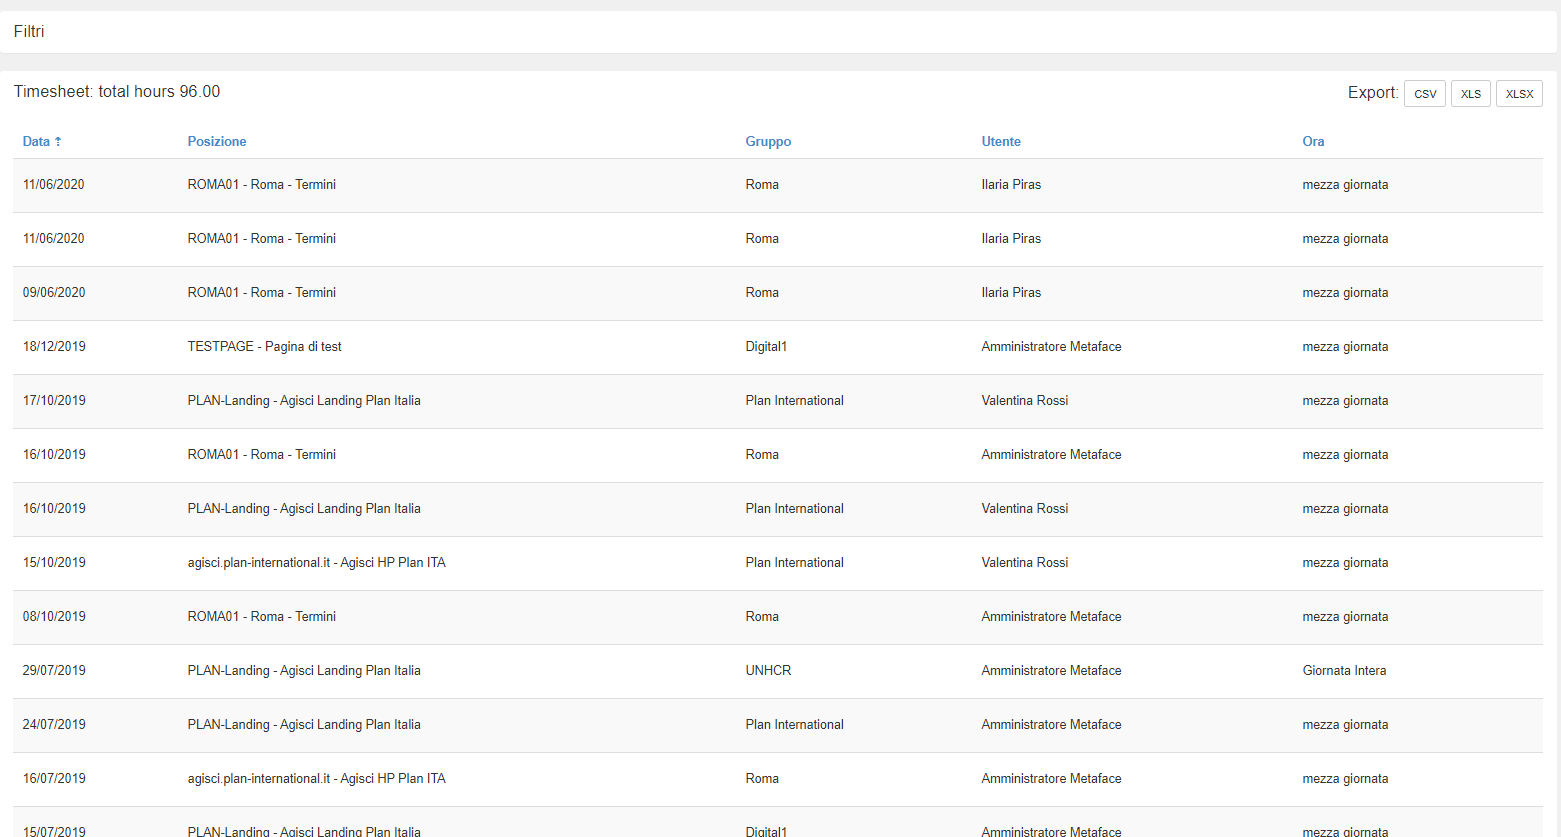This screenshot has height=837, width=1561.
Task: Expand the Filtri filter panel
Action: pyautogui.click(x=29, y=32)
